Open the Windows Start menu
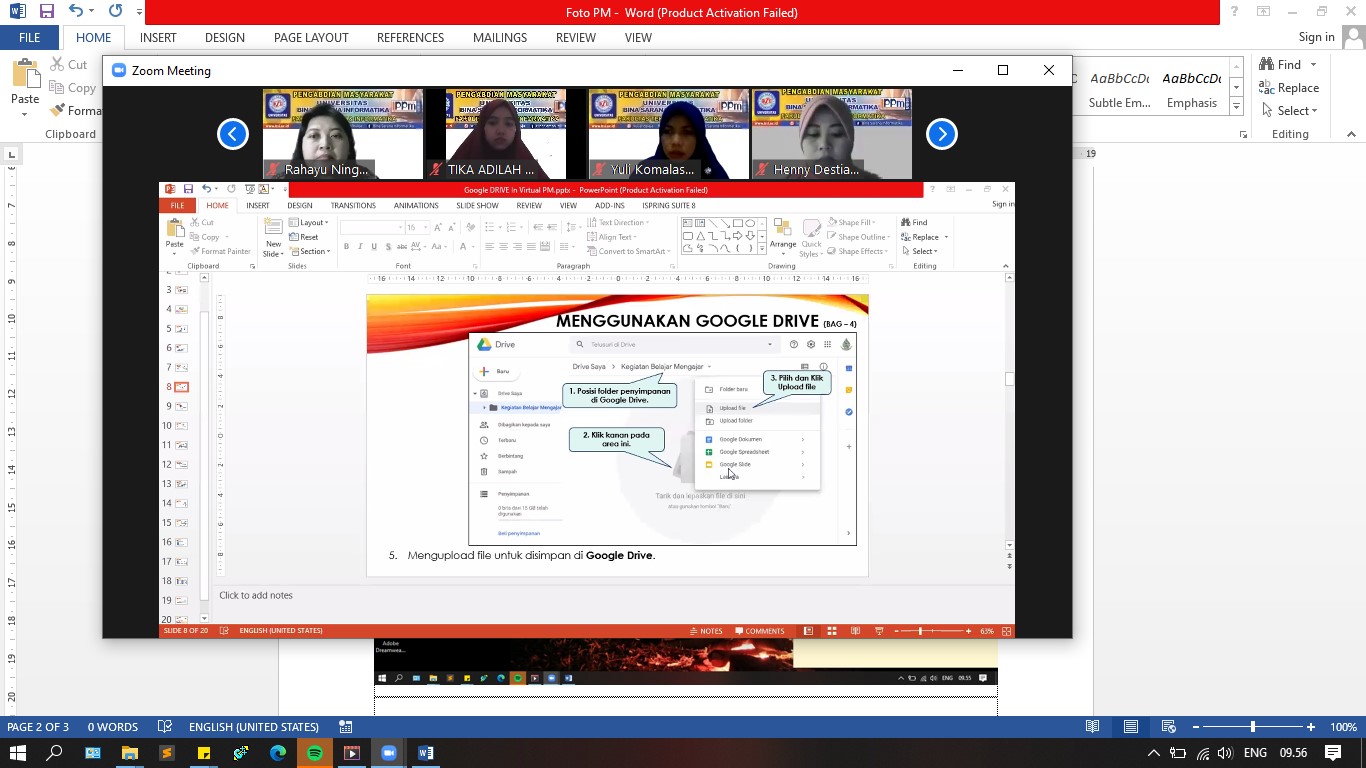1366x768 pixels. [x=18, y=753]
